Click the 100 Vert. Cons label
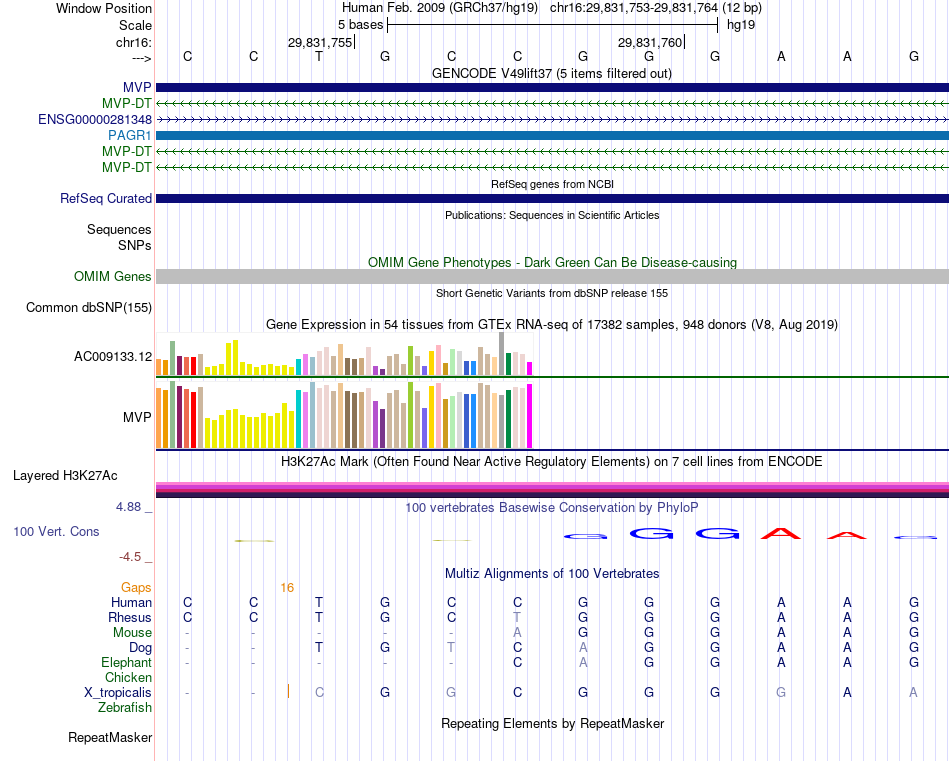This screenshot has width=950, height=761. tap(56, 531)
